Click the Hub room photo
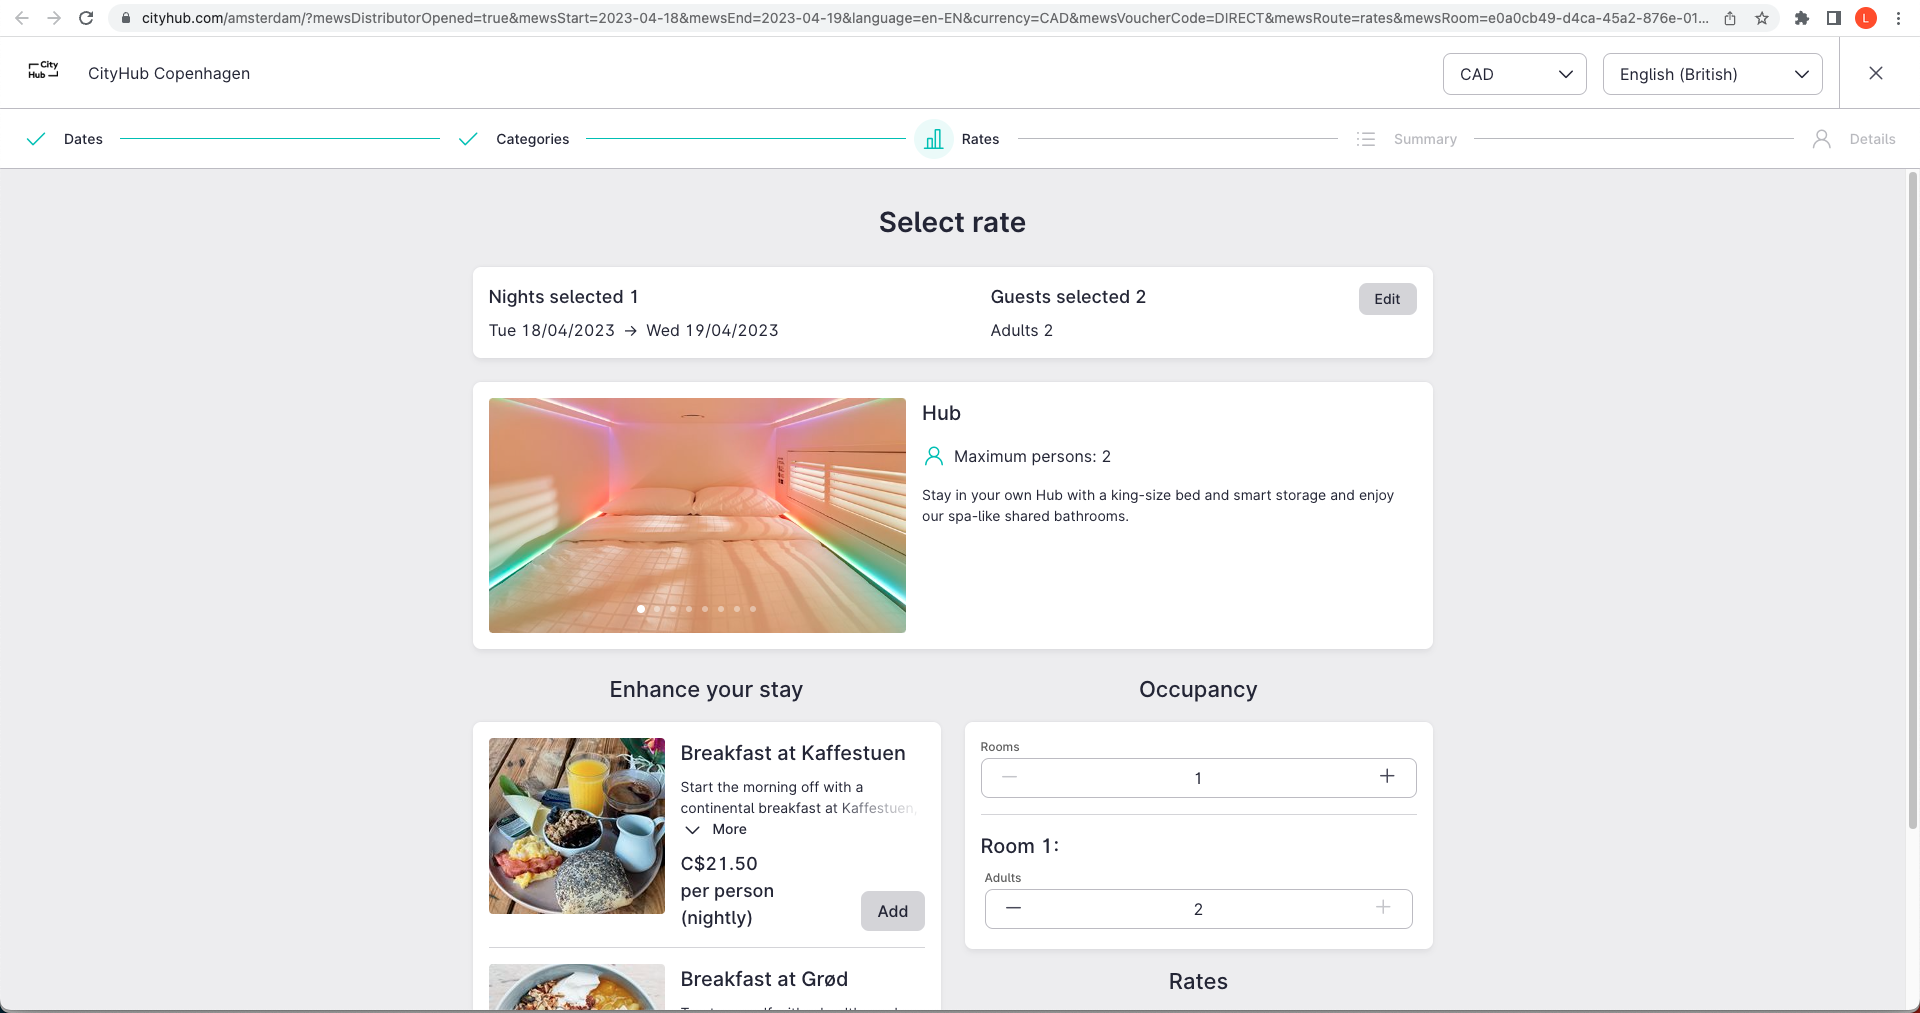 point(697,500)
